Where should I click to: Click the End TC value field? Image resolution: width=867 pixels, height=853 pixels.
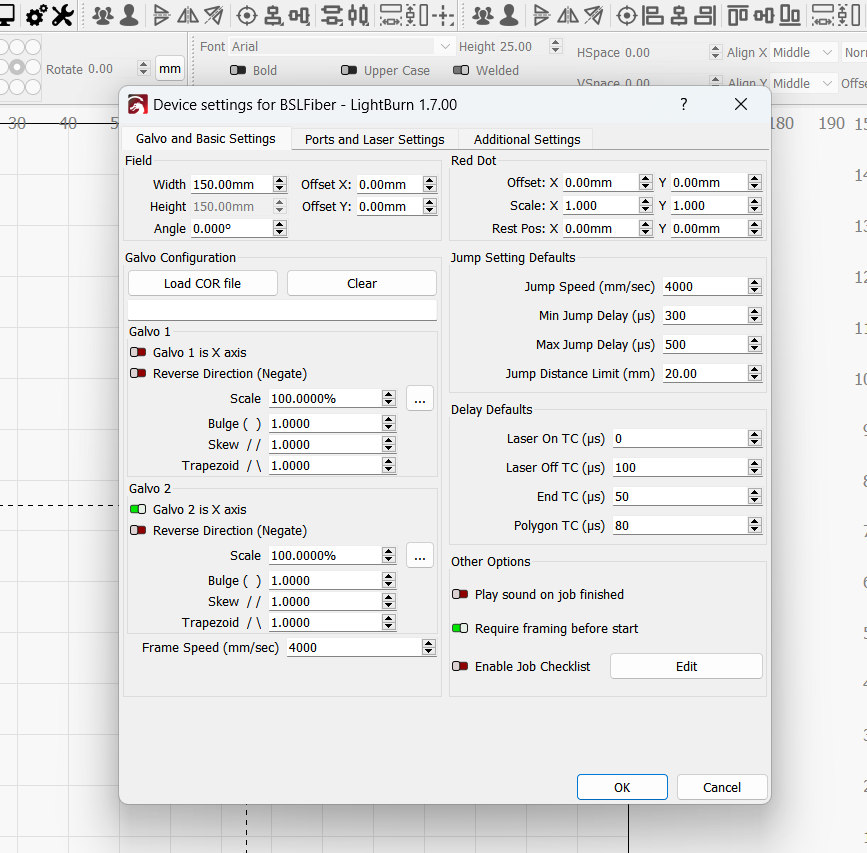(x=681, y=496)
